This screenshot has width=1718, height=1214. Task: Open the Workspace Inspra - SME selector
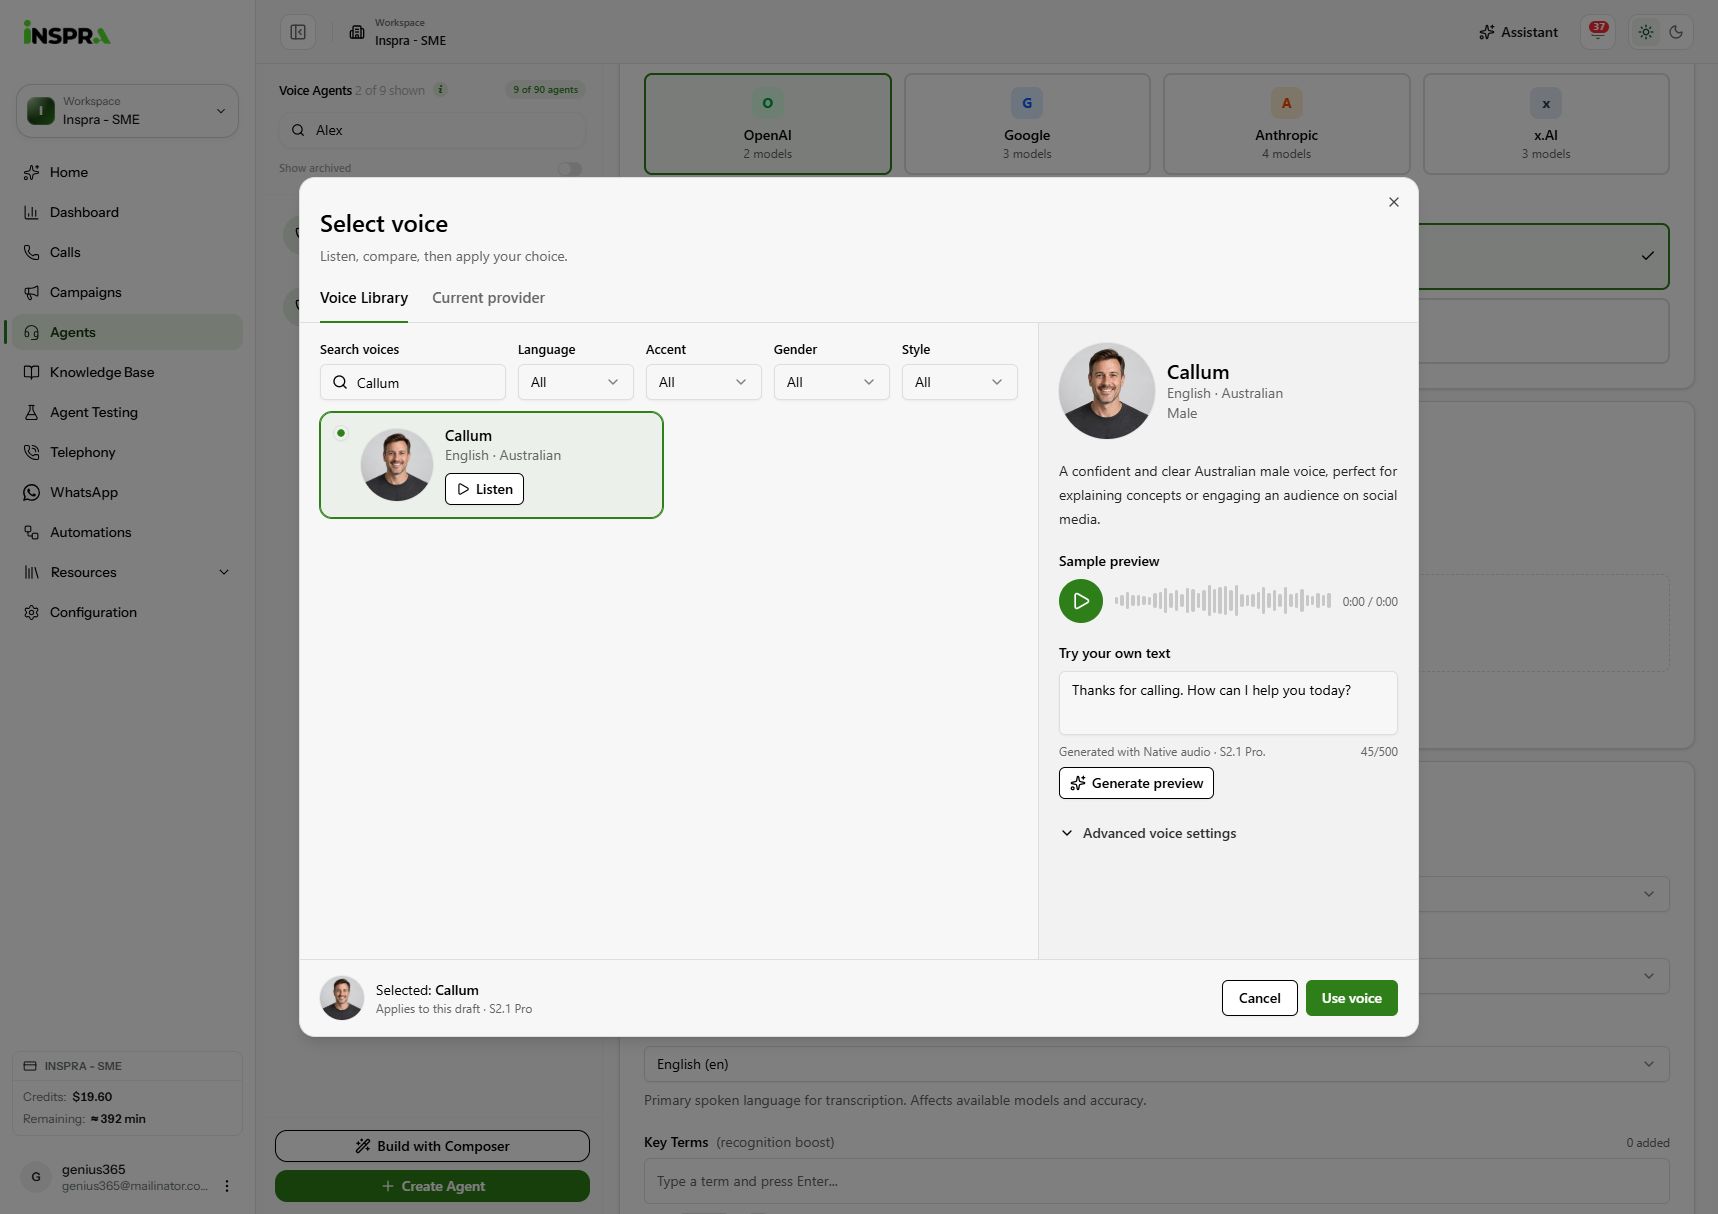click(127, 111)
